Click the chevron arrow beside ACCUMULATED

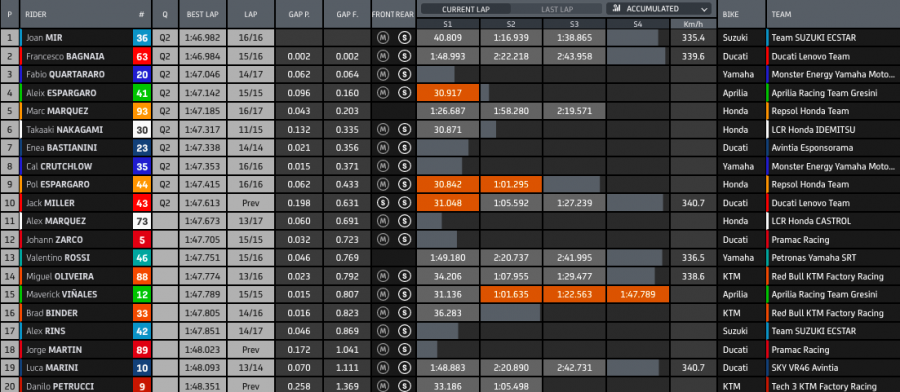click(704, 9)
